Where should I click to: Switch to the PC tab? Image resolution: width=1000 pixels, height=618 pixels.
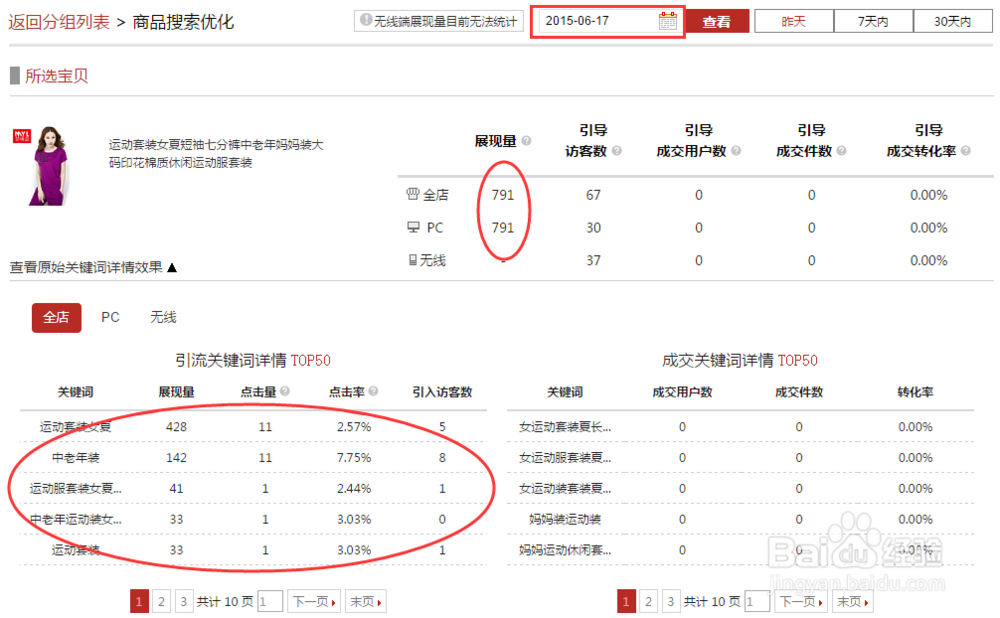click(110, 317)
